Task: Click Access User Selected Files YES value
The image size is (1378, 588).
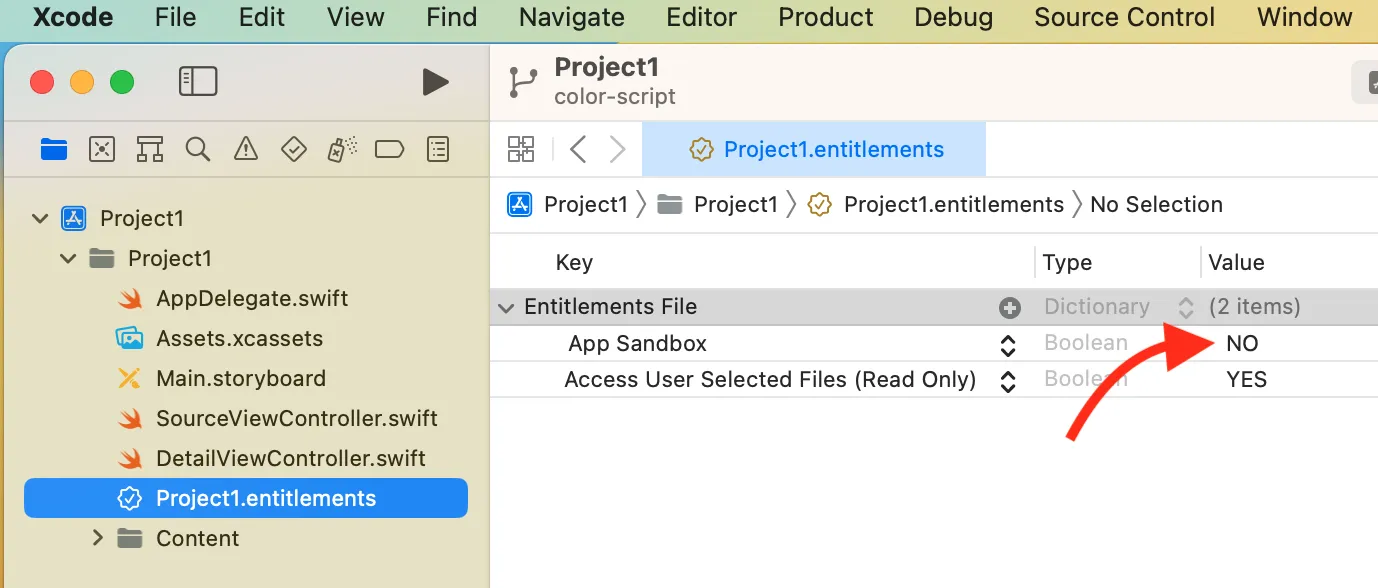Action: [1246, 380]
